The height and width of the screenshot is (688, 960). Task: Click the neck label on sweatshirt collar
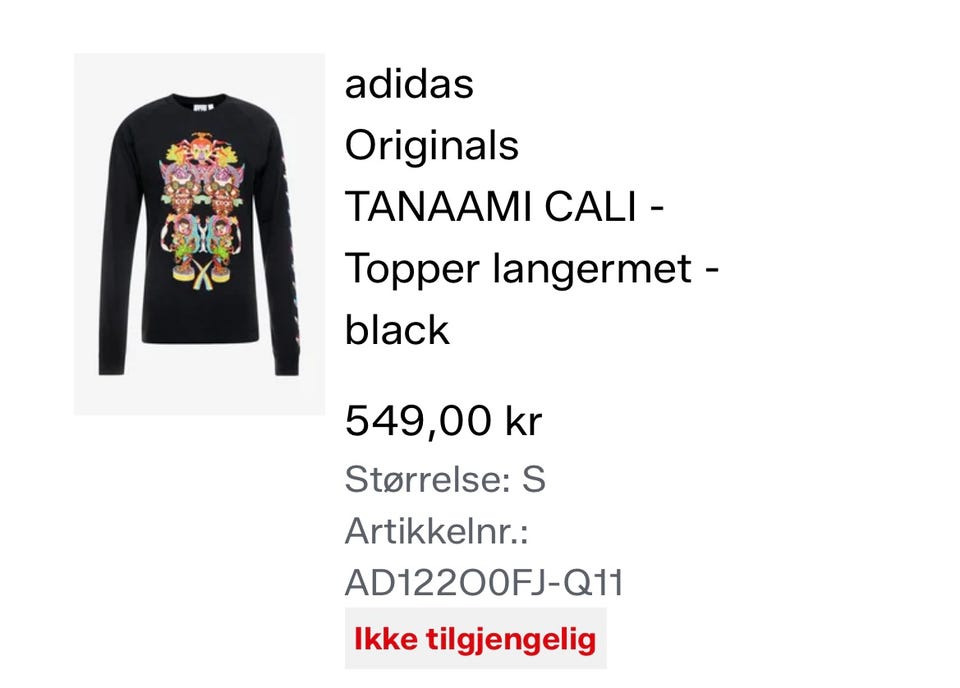tap(202, 108)
